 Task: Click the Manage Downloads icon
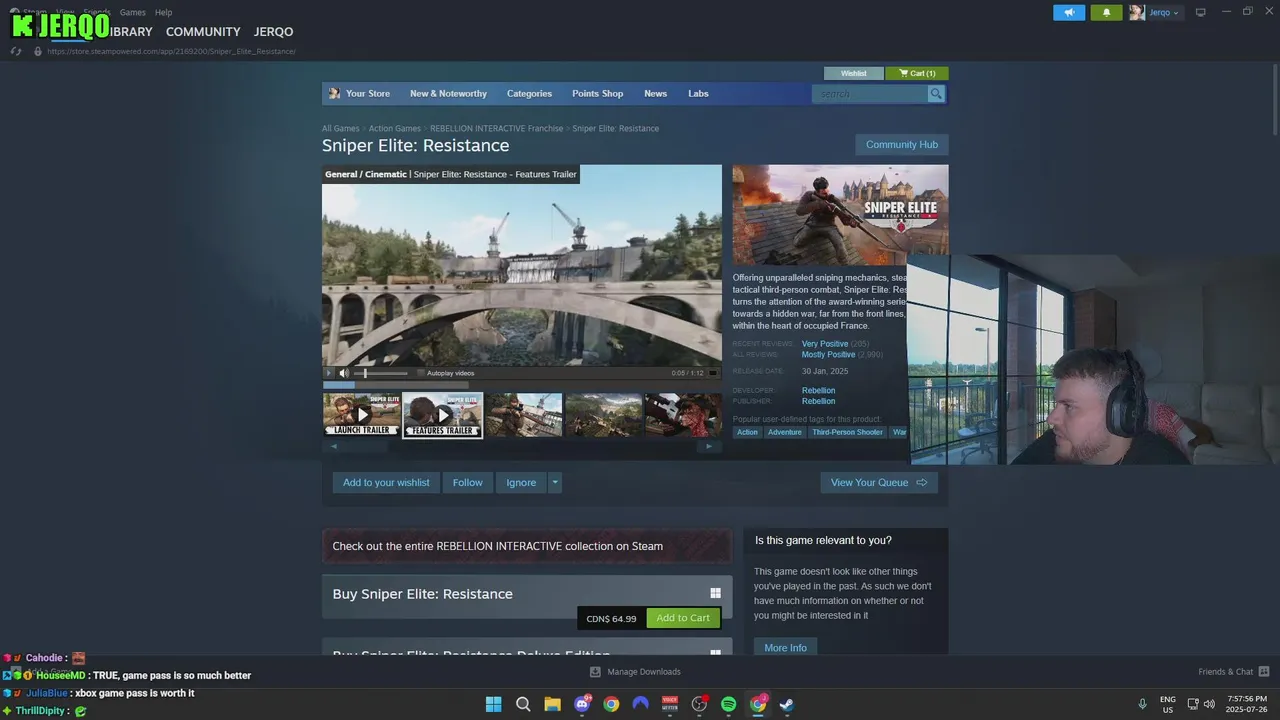click(595, 672)
